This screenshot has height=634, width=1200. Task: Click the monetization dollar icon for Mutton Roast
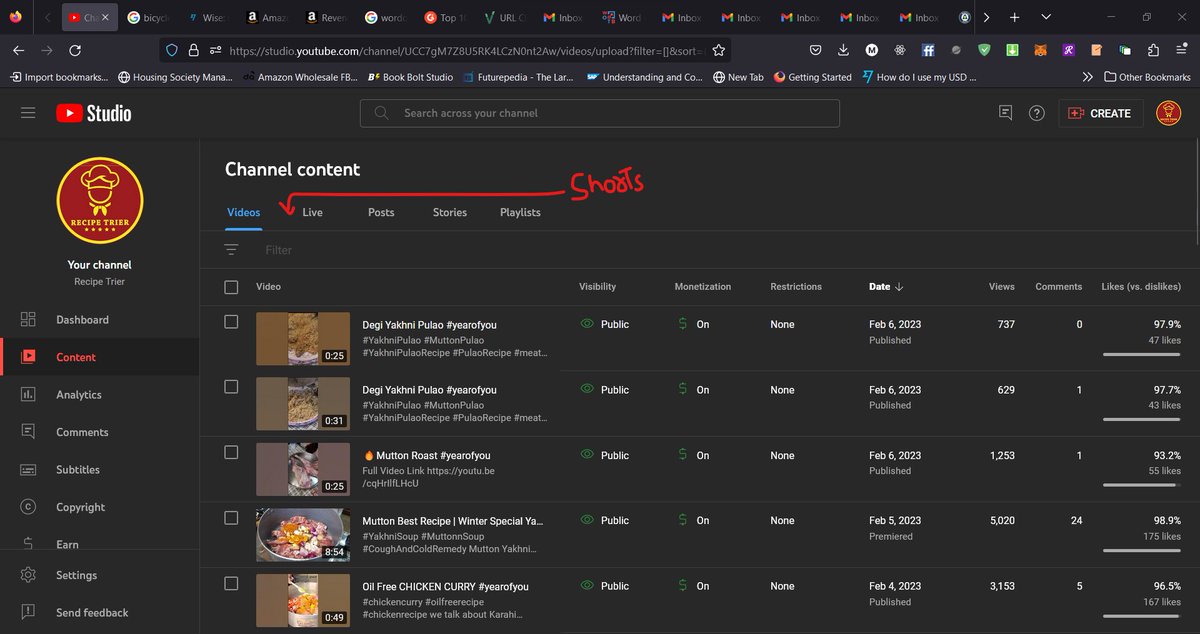pyautogui.click(x=682, y=455)
